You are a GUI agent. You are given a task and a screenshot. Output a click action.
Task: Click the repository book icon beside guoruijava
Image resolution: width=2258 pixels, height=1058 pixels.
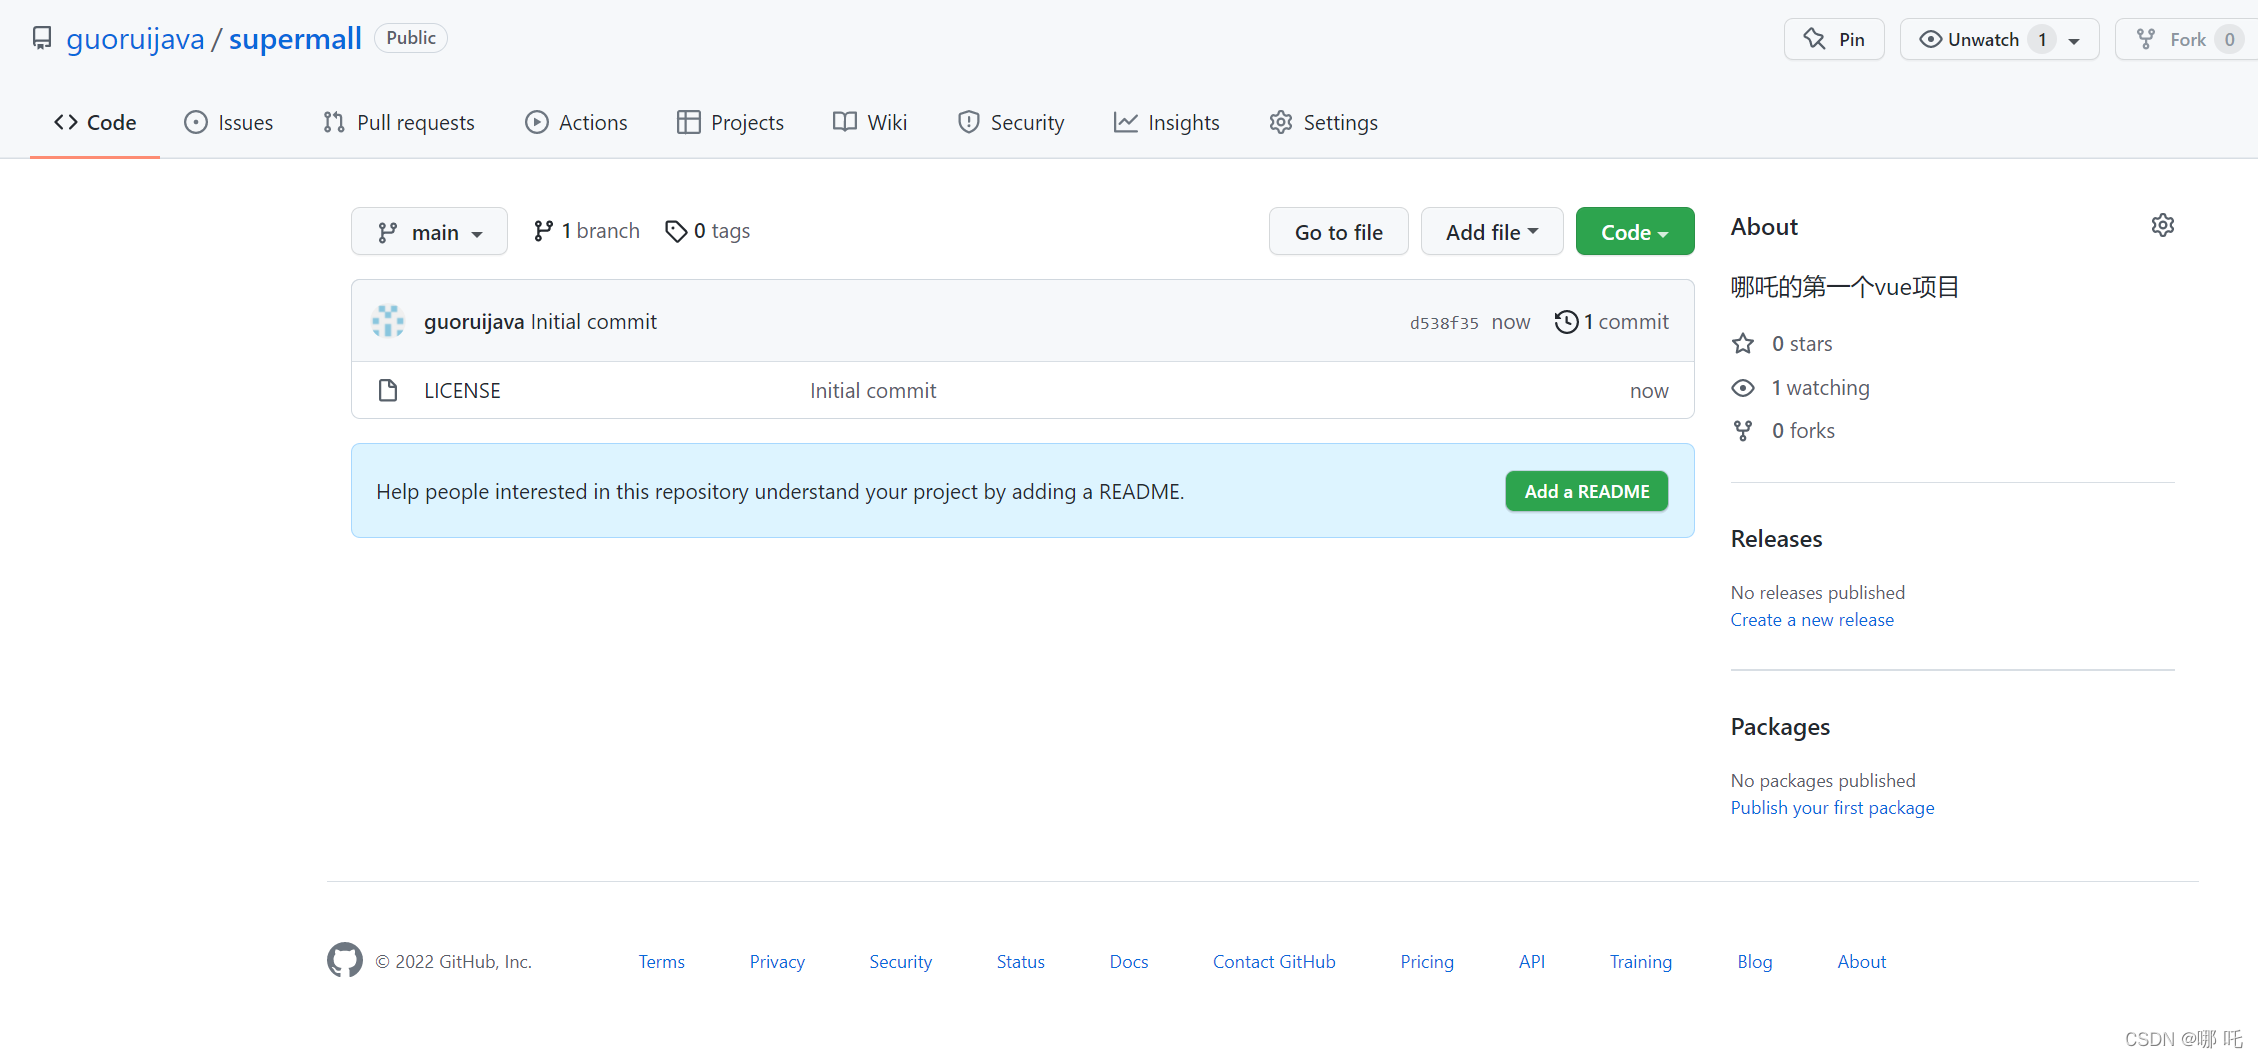(42, 38)
